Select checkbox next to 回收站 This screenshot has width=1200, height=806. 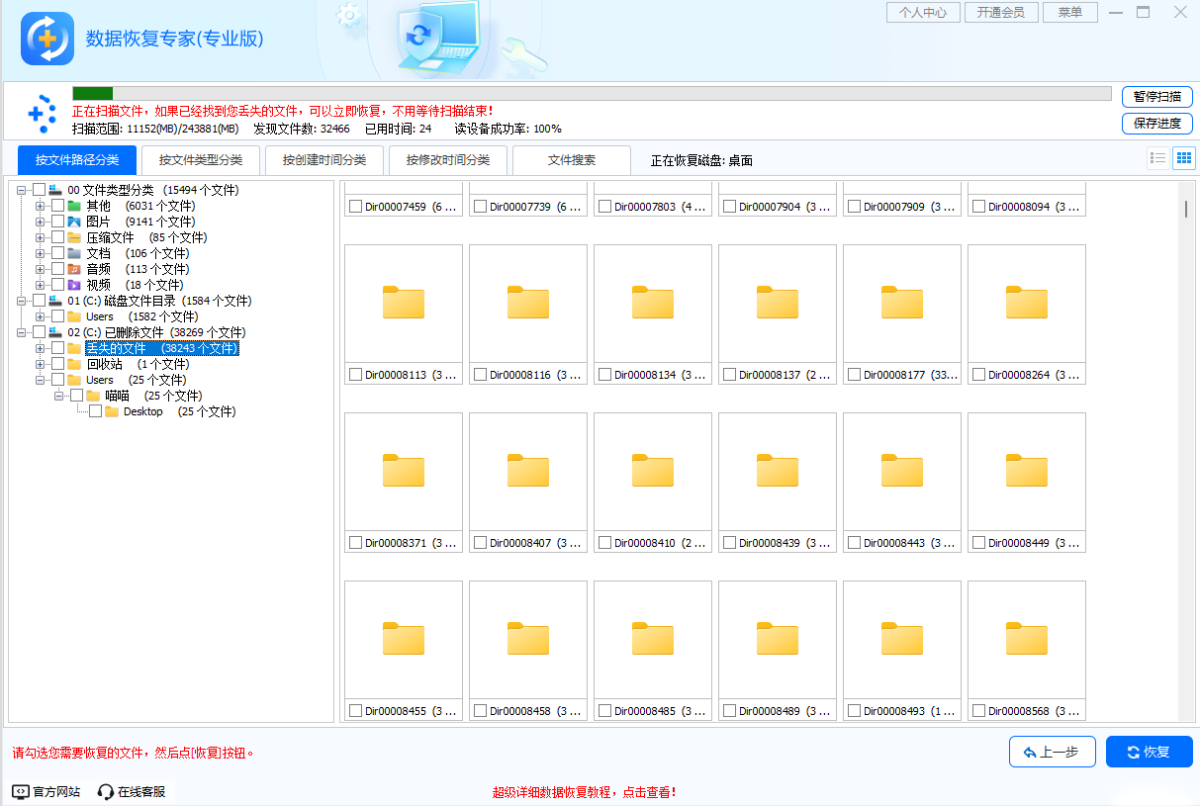point(58,363)
